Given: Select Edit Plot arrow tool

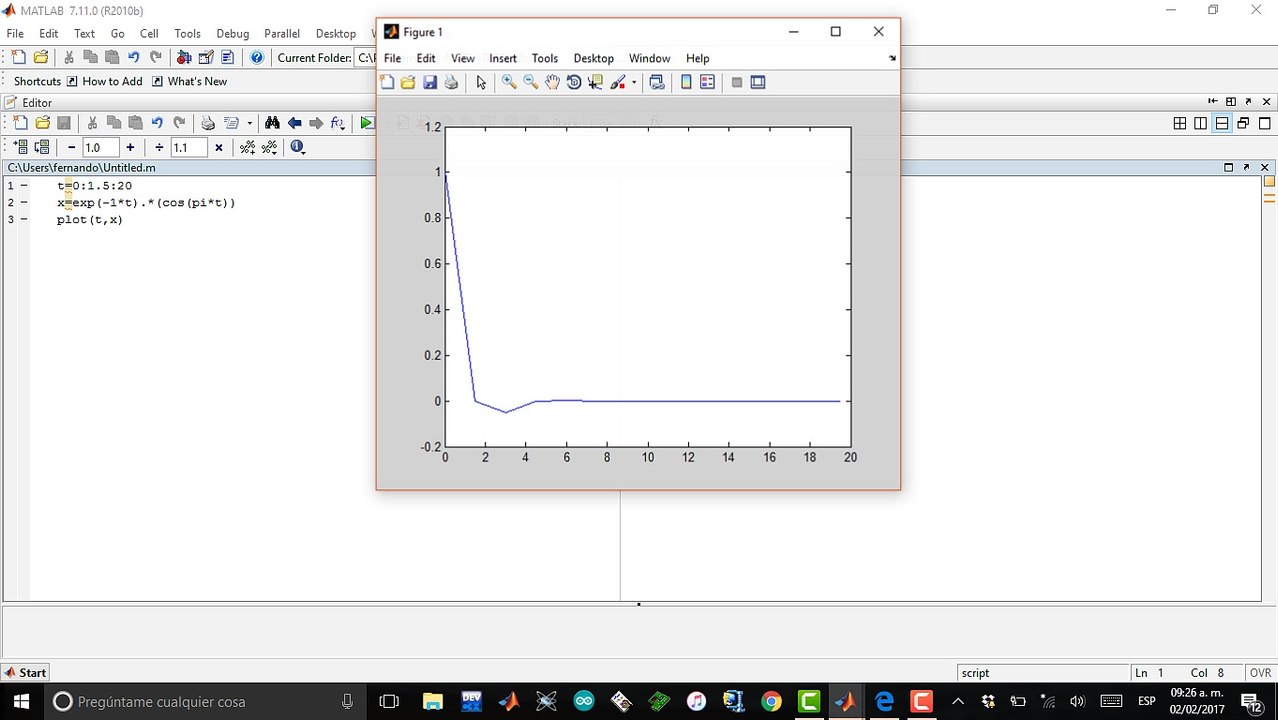Looking at the screenshot, I should pyautogui.click(x=481, y=82).
